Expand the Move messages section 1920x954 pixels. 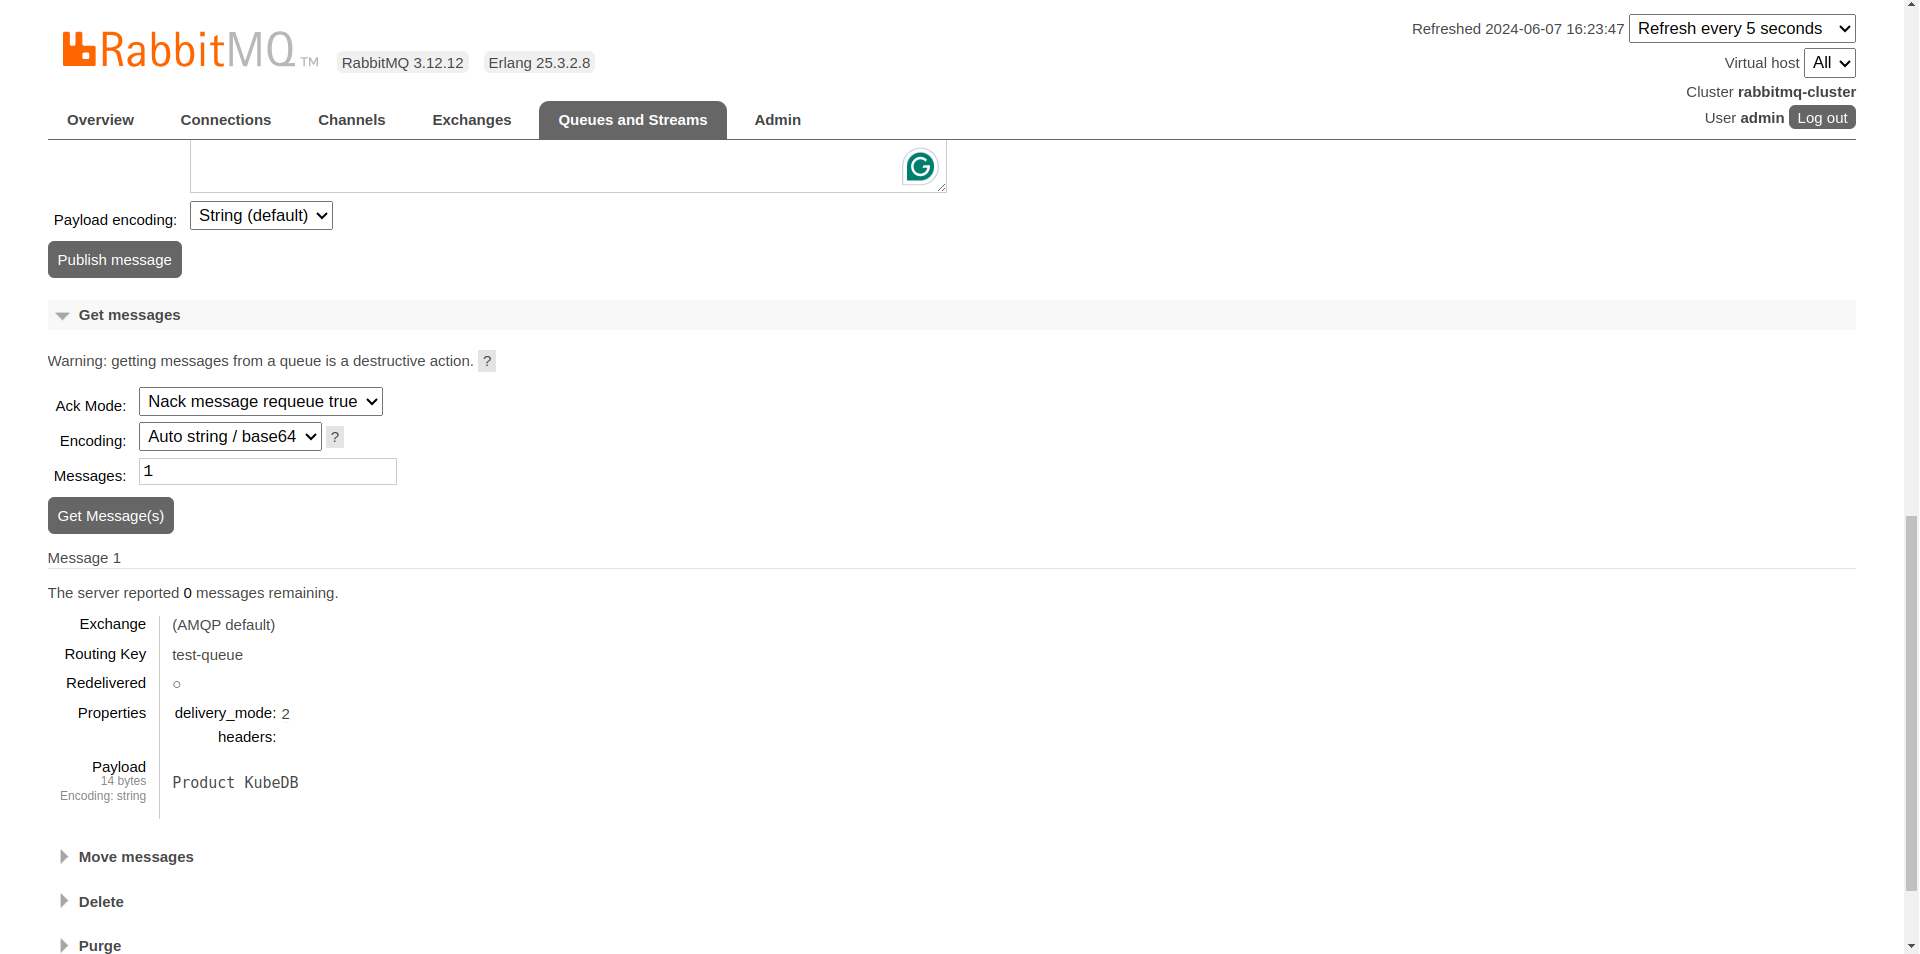point(136,857)
